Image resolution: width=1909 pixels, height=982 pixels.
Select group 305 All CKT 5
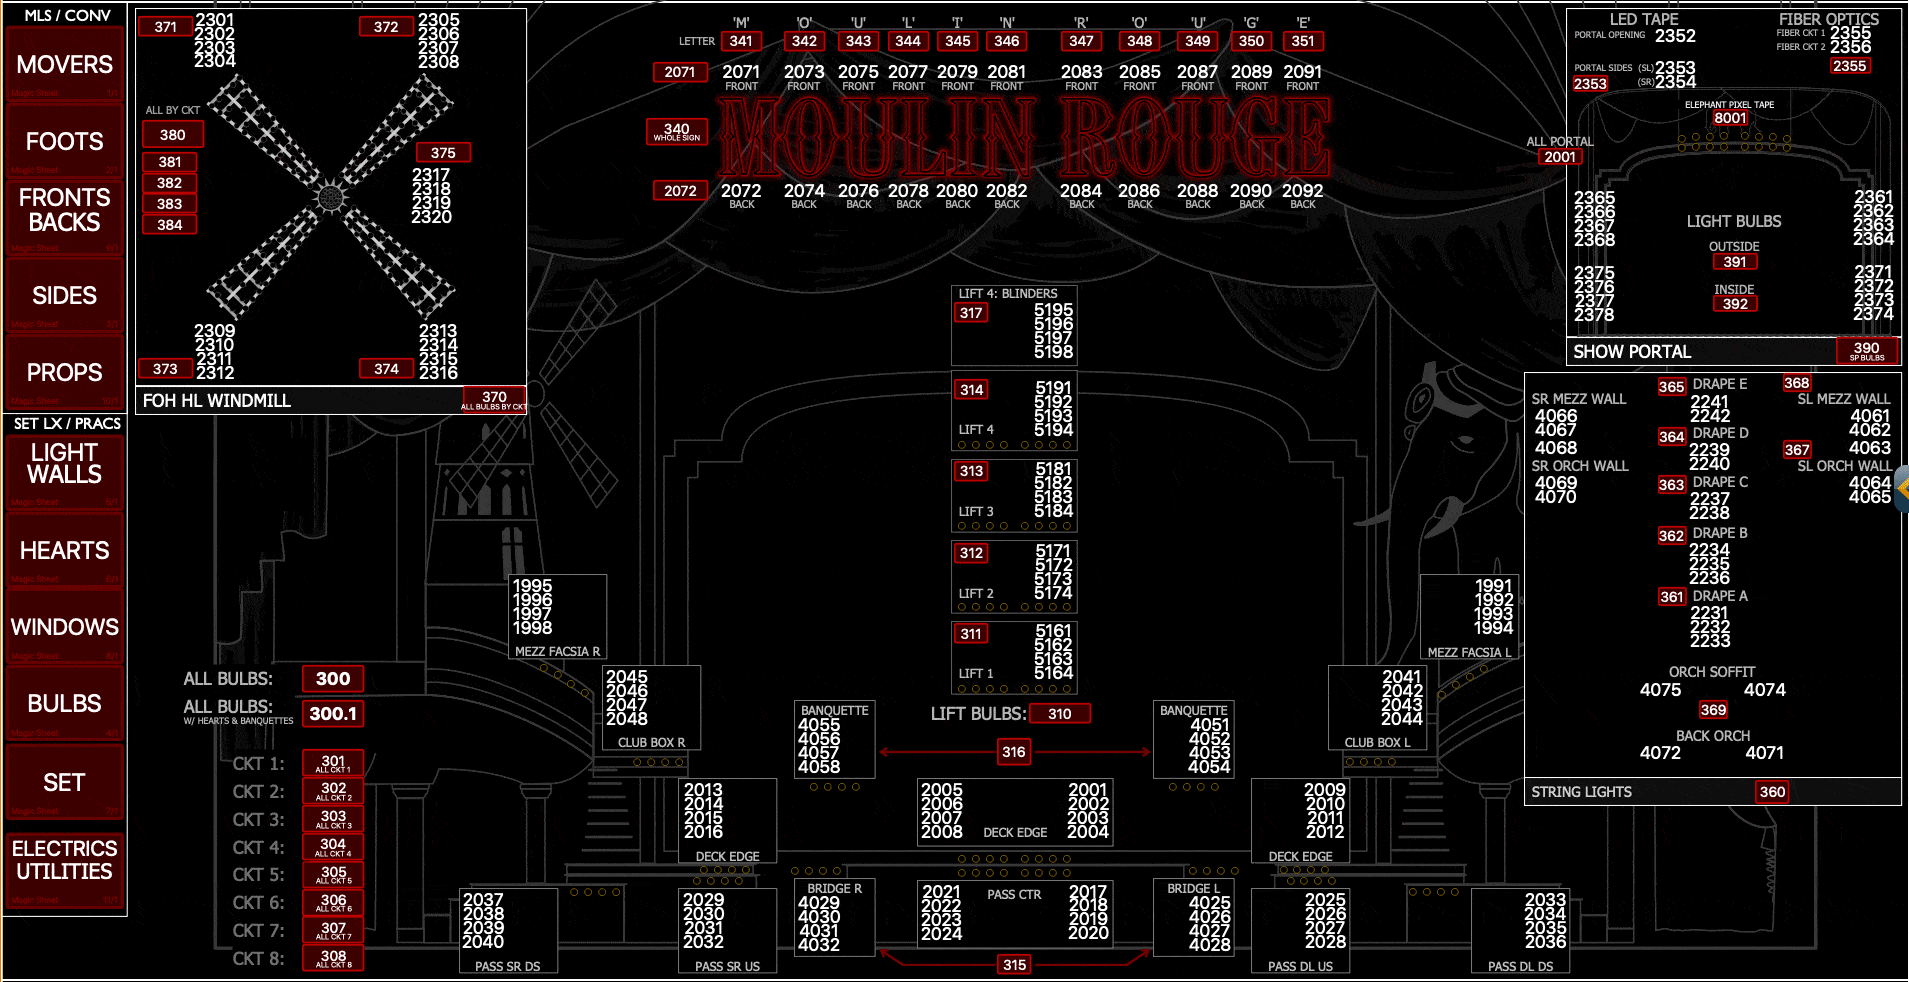[x=333, y=874]
